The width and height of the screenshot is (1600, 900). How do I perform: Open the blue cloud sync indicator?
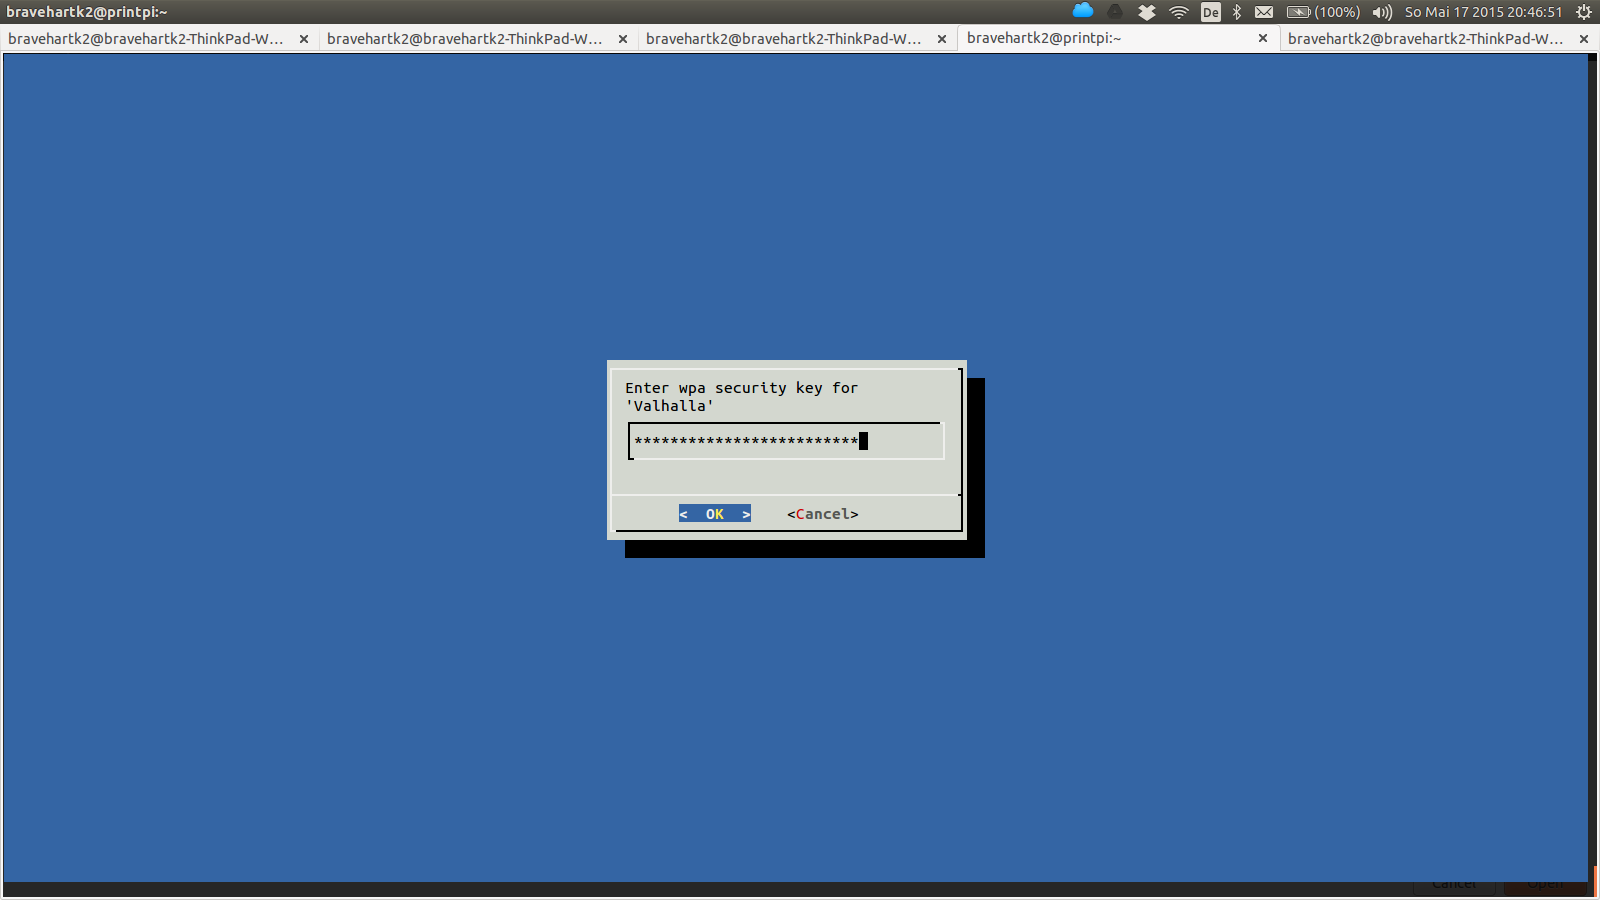1083,11
